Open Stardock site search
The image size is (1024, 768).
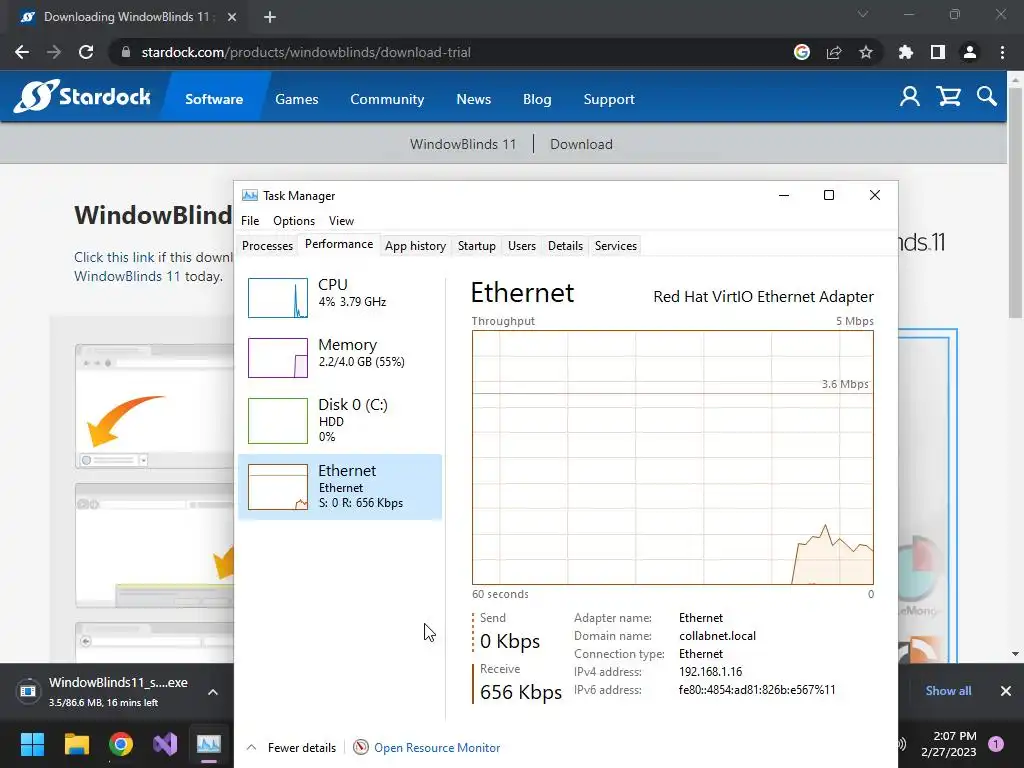pos(987,97)
